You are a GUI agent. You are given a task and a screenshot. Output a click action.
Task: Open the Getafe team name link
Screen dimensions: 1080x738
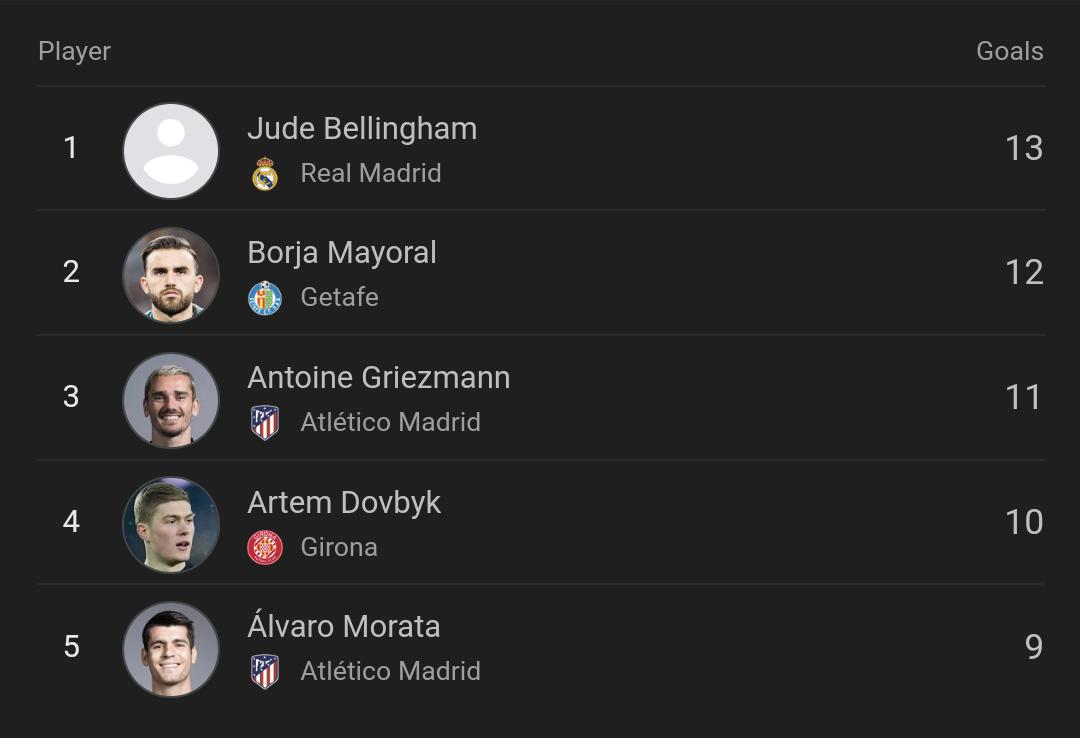pos(339,298)
